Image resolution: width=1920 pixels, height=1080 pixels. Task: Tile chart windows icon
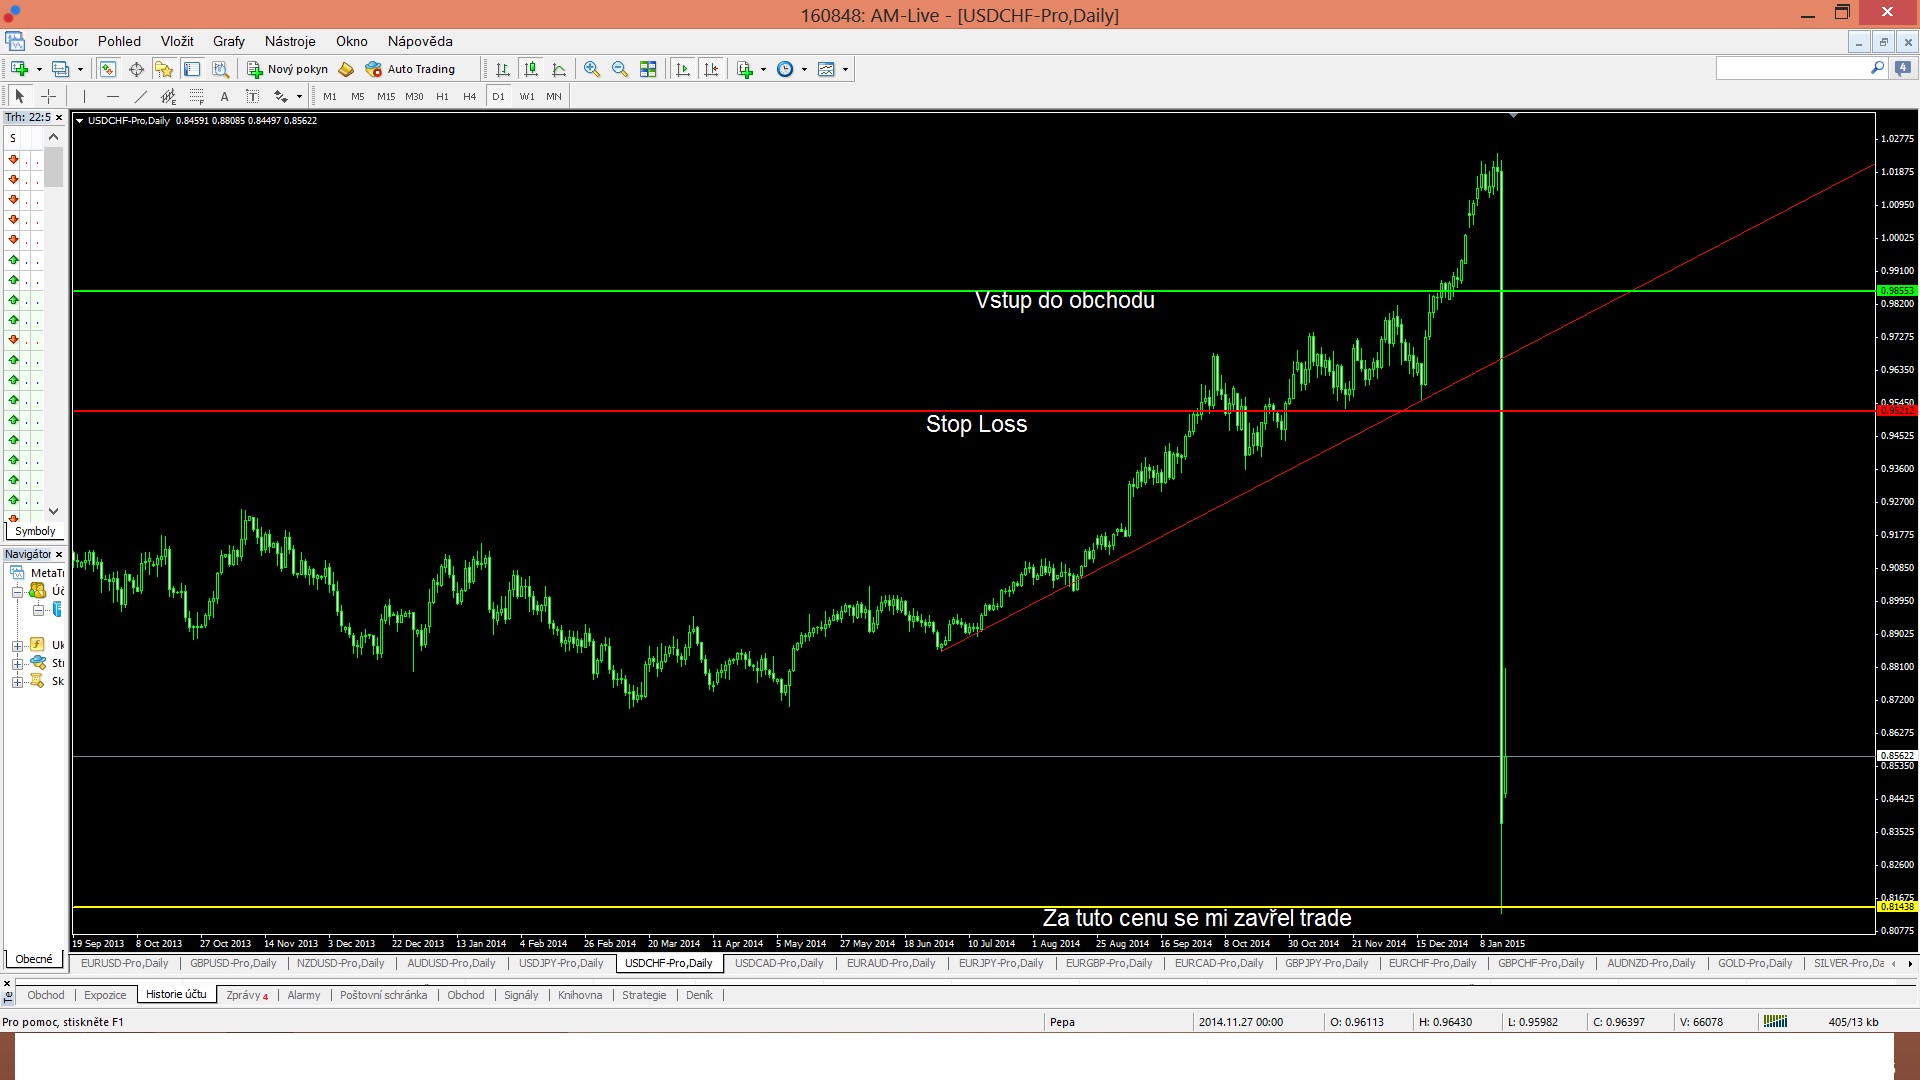point(648,69)
